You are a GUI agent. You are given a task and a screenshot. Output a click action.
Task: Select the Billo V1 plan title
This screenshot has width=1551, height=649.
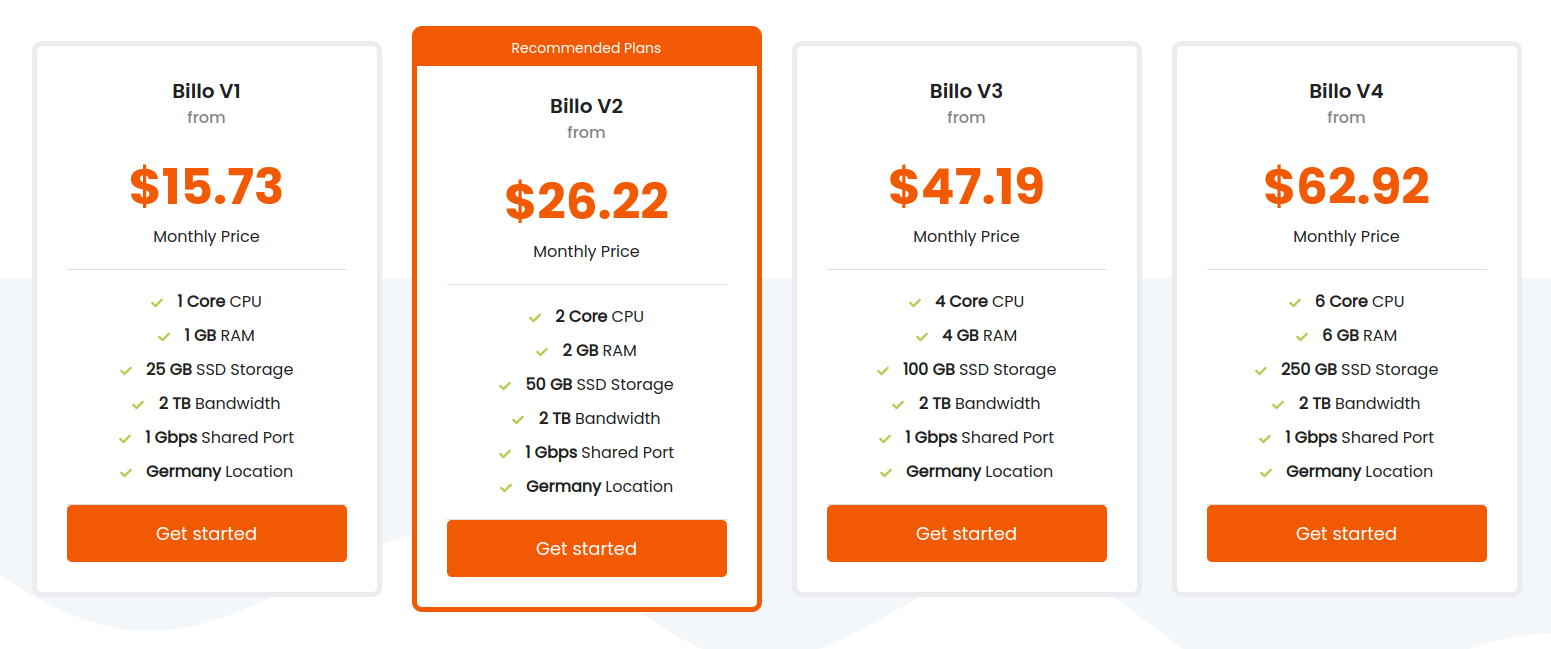[x=206, y=91]
